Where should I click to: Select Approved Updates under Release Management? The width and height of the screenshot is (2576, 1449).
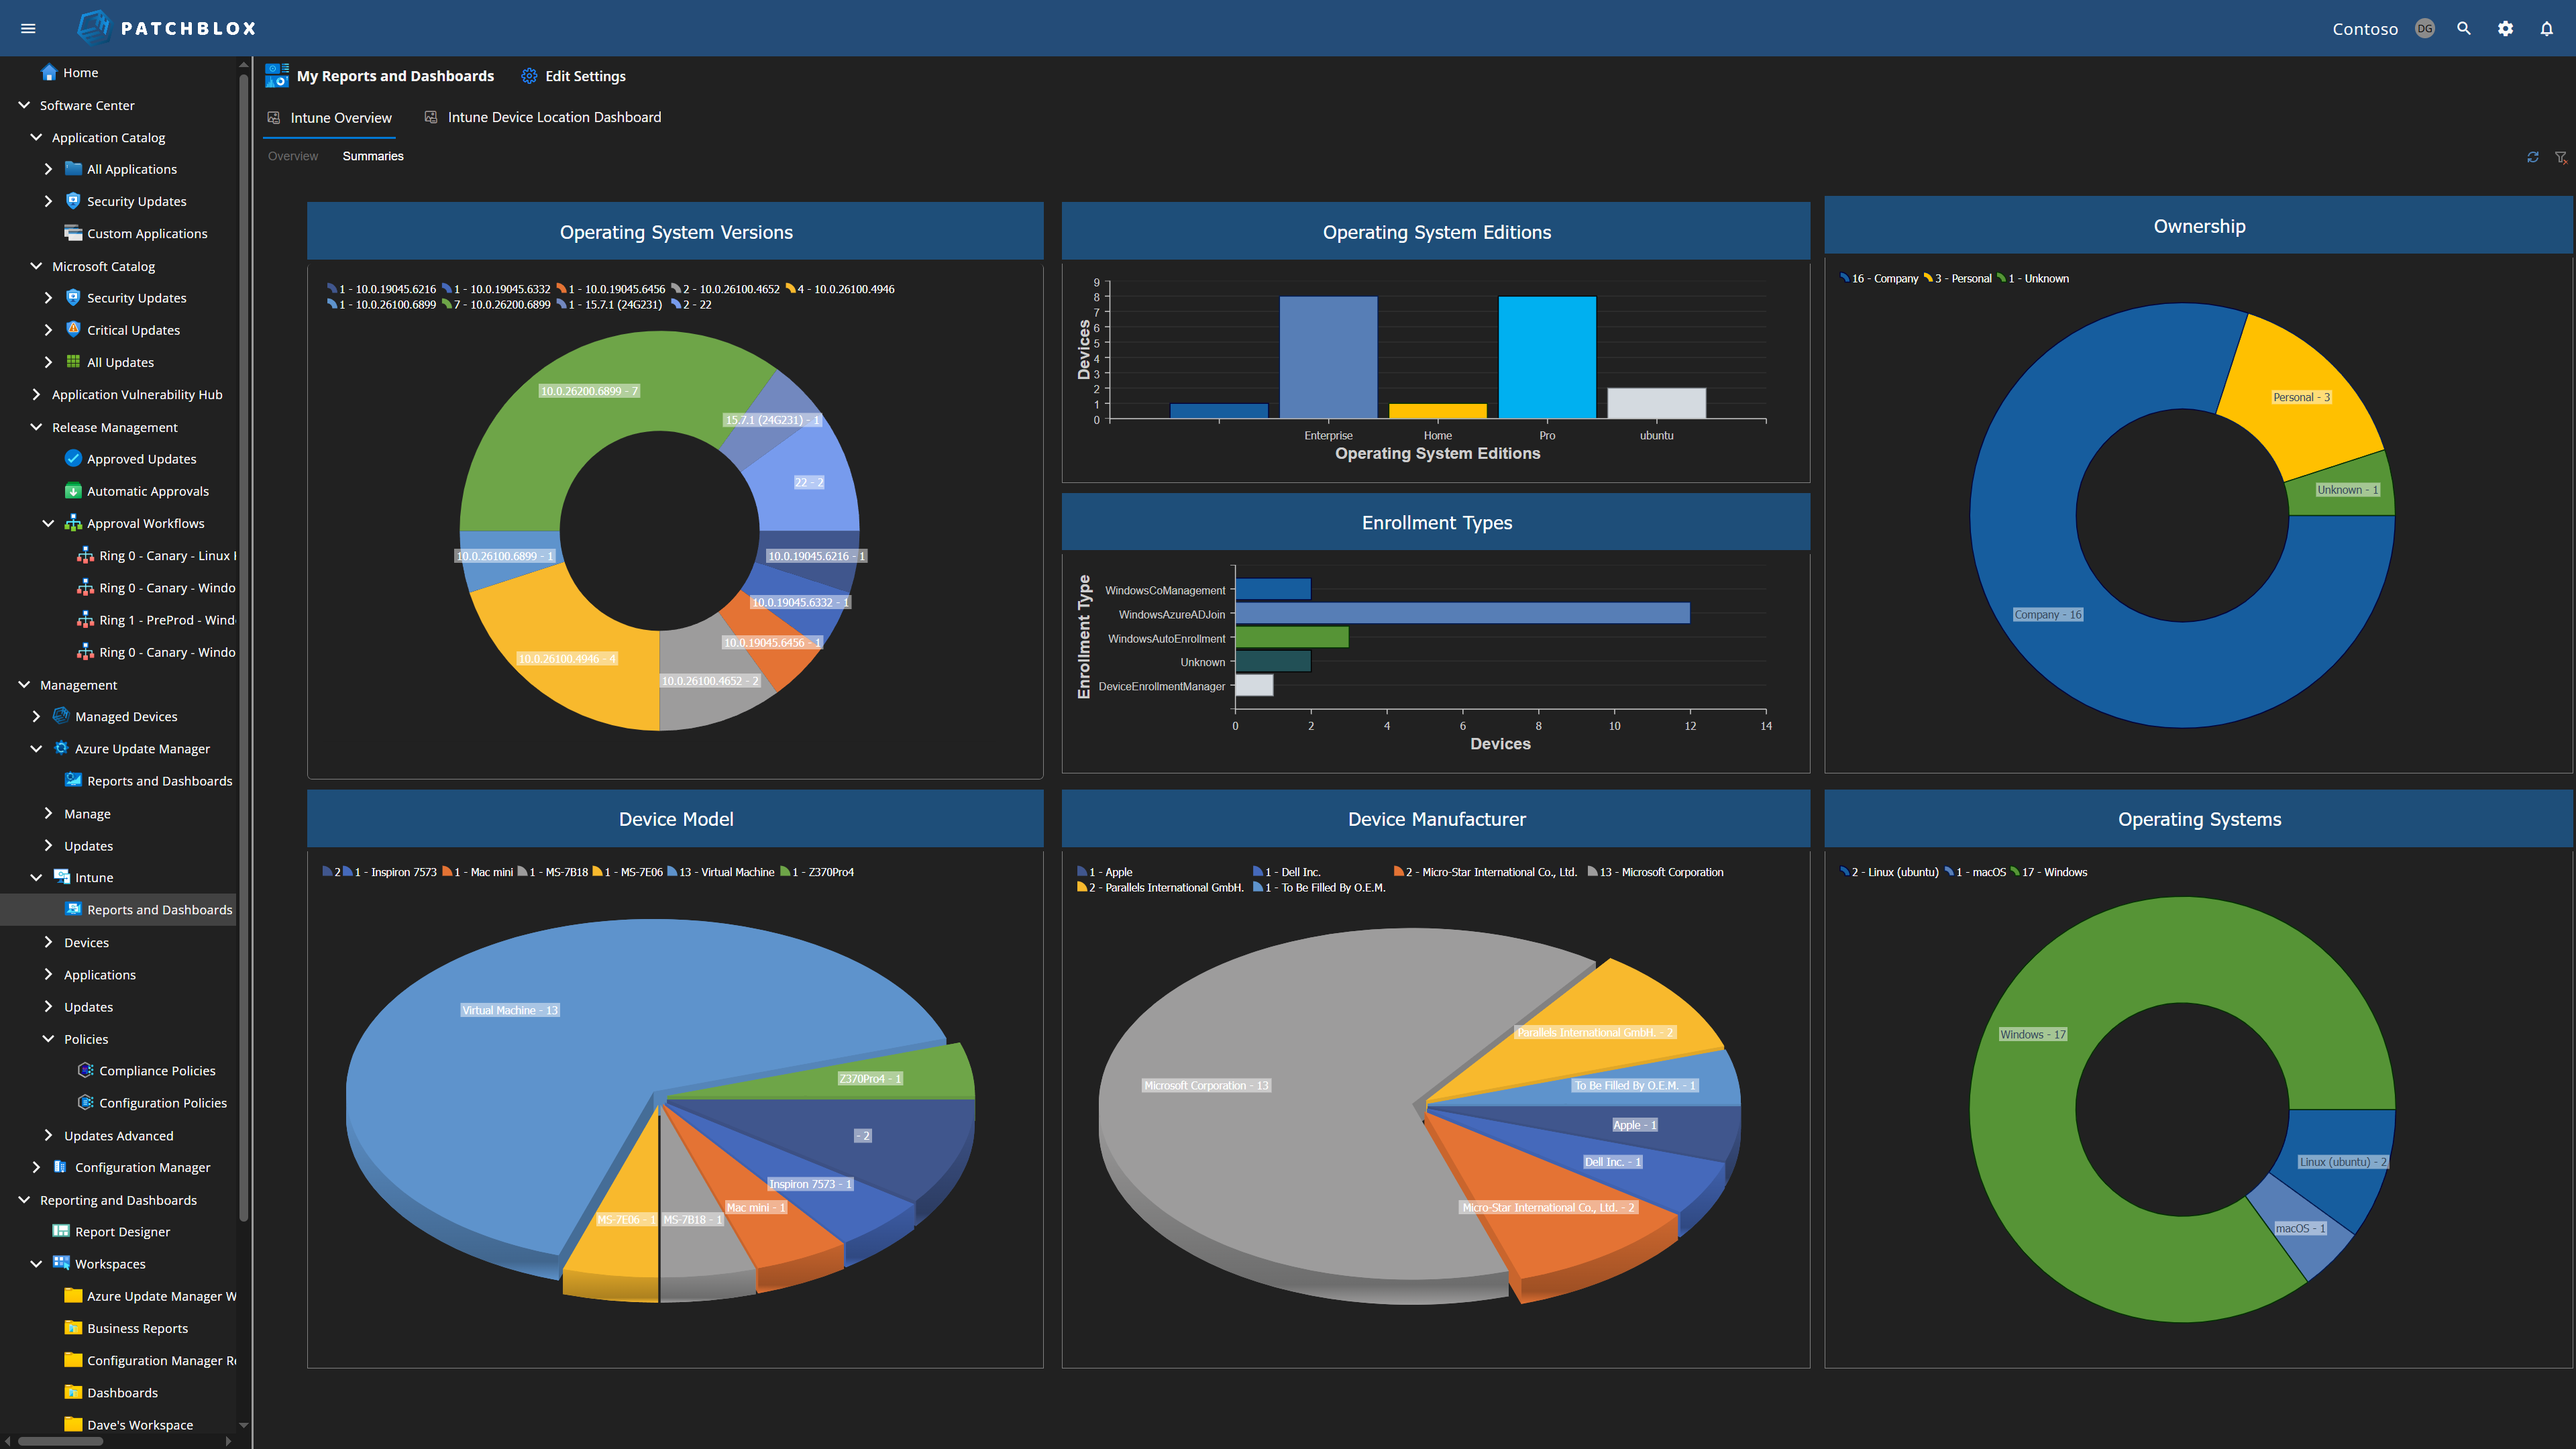141,458
